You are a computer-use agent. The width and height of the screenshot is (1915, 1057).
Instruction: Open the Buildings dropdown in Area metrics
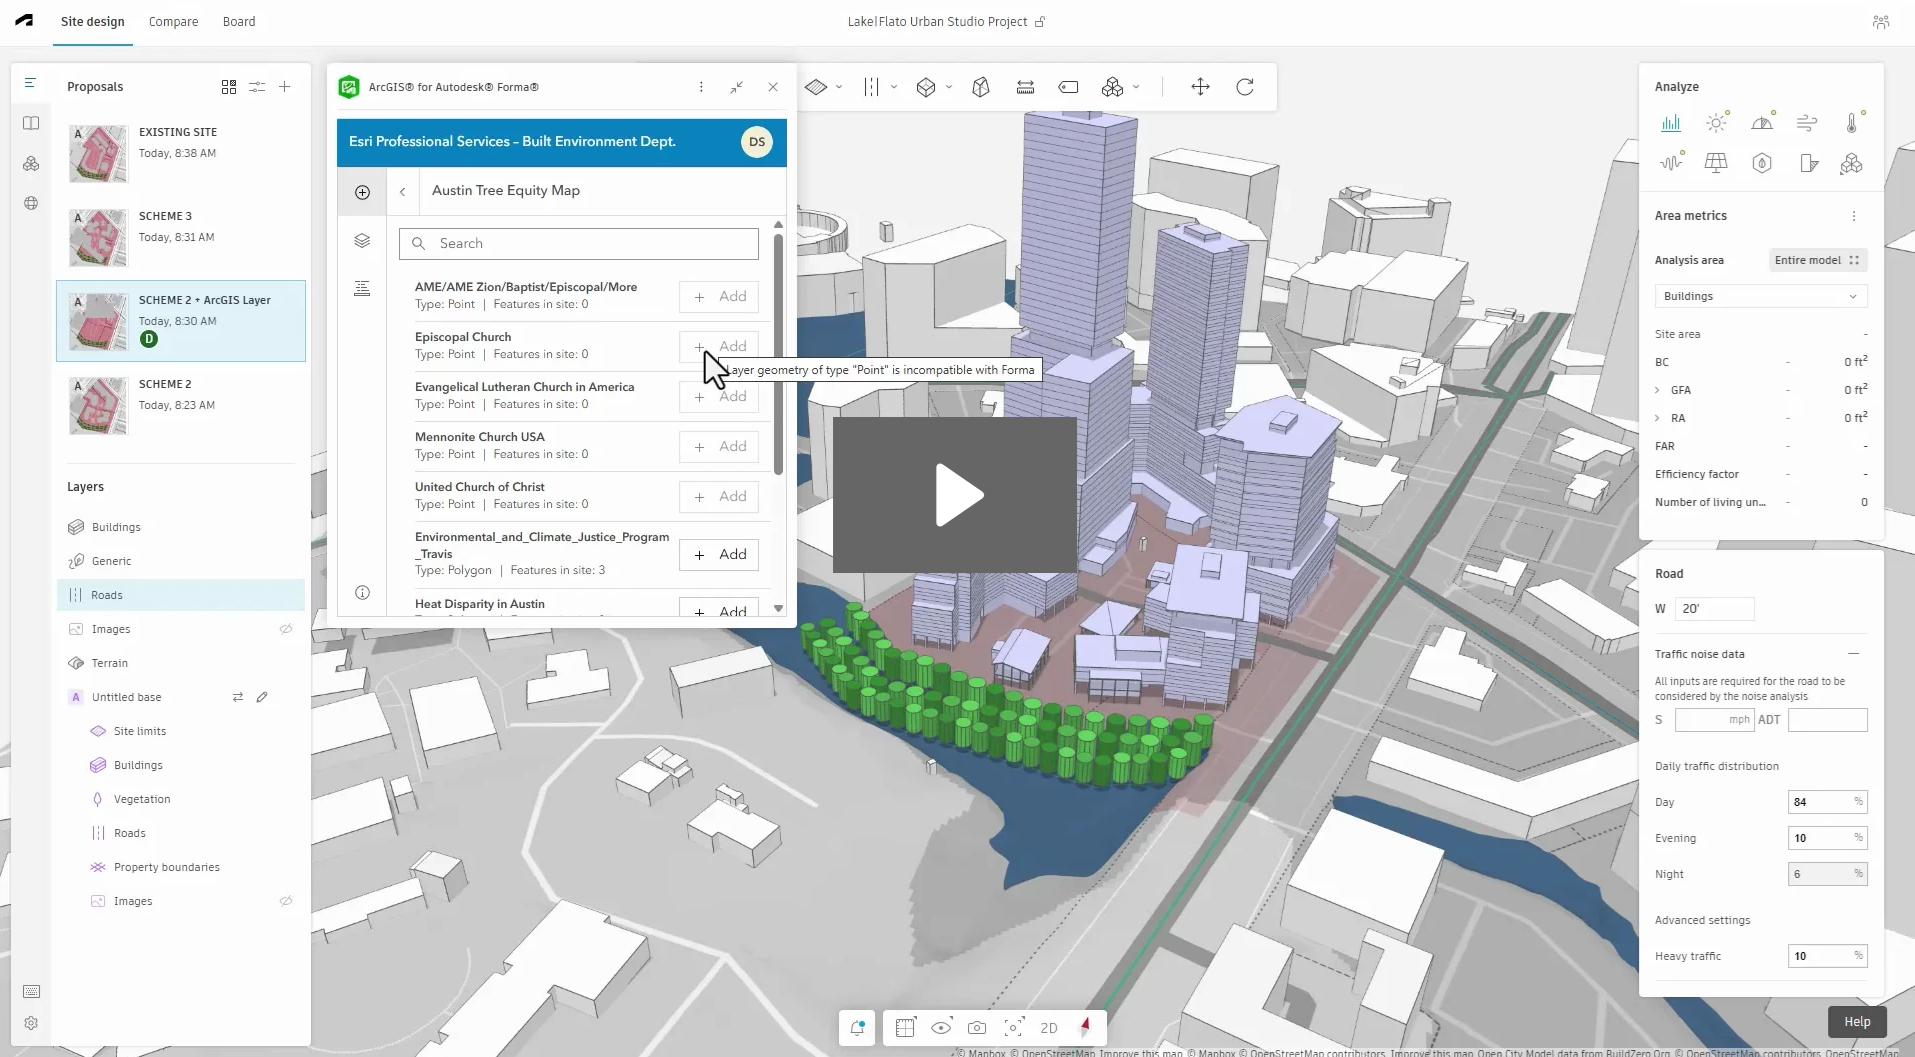(1761, 296)
